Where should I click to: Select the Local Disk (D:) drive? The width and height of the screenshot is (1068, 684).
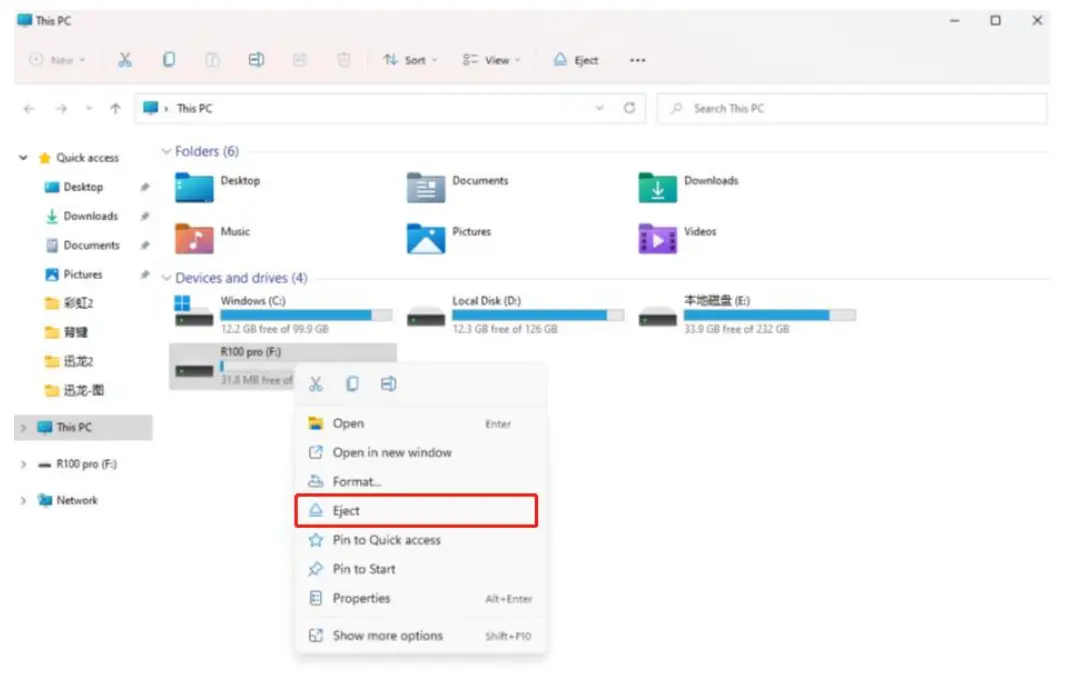[514, 315]
